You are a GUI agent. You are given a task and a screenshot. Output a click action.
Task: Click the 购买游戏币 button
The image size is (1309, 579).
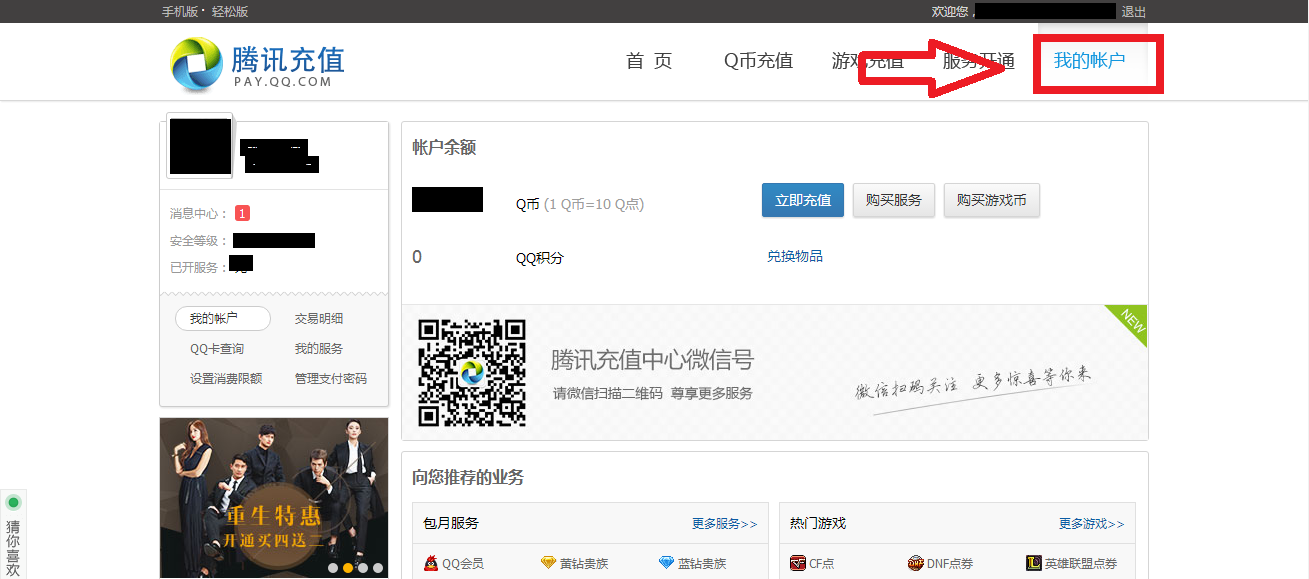992,200
